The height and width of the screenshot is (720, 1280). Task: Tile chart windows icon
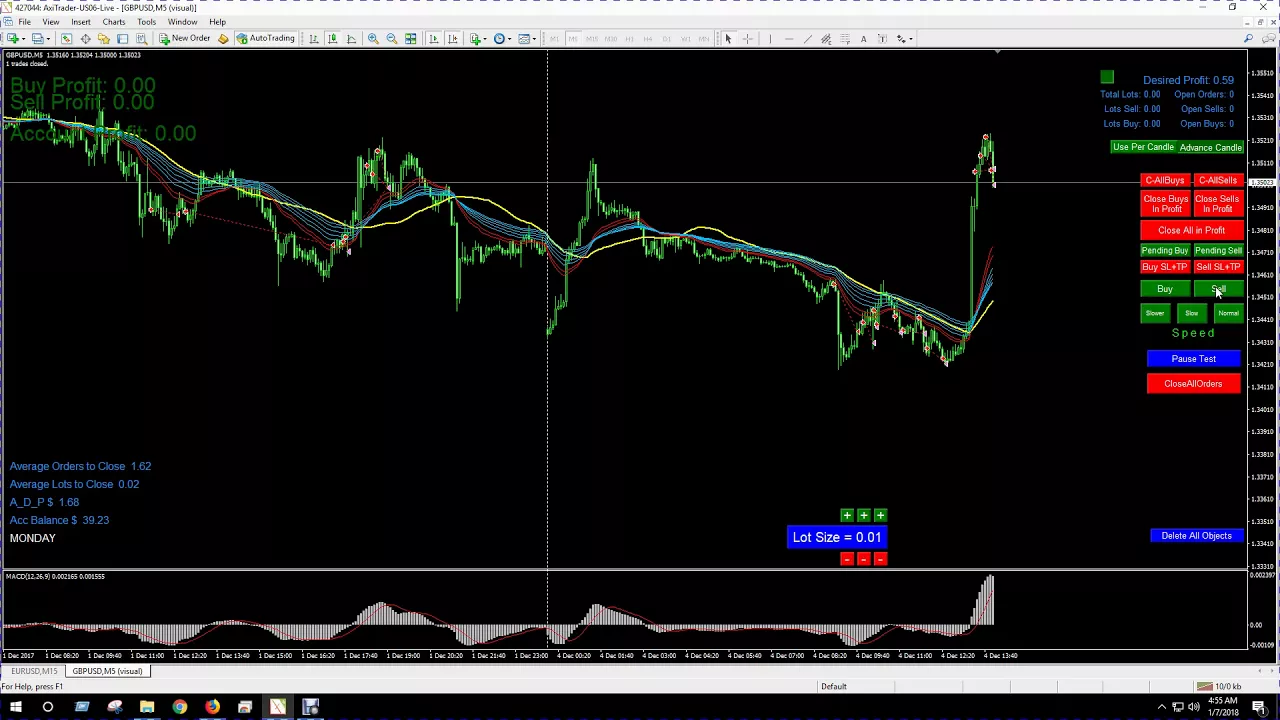[411, 39]
